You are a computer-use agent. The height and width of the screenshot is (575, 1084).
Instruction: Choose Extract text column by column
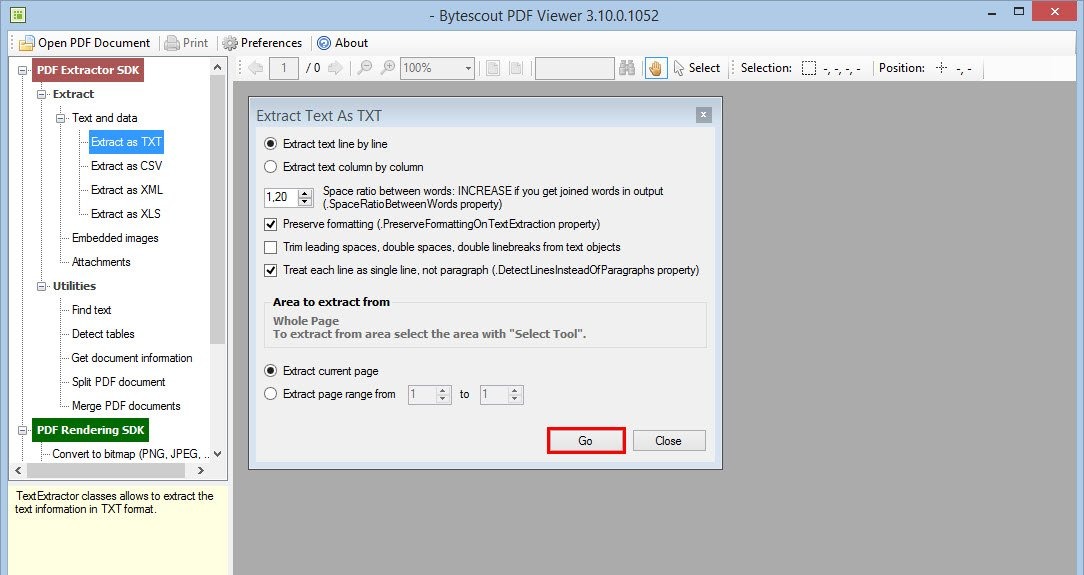click(x=344, y=167)
